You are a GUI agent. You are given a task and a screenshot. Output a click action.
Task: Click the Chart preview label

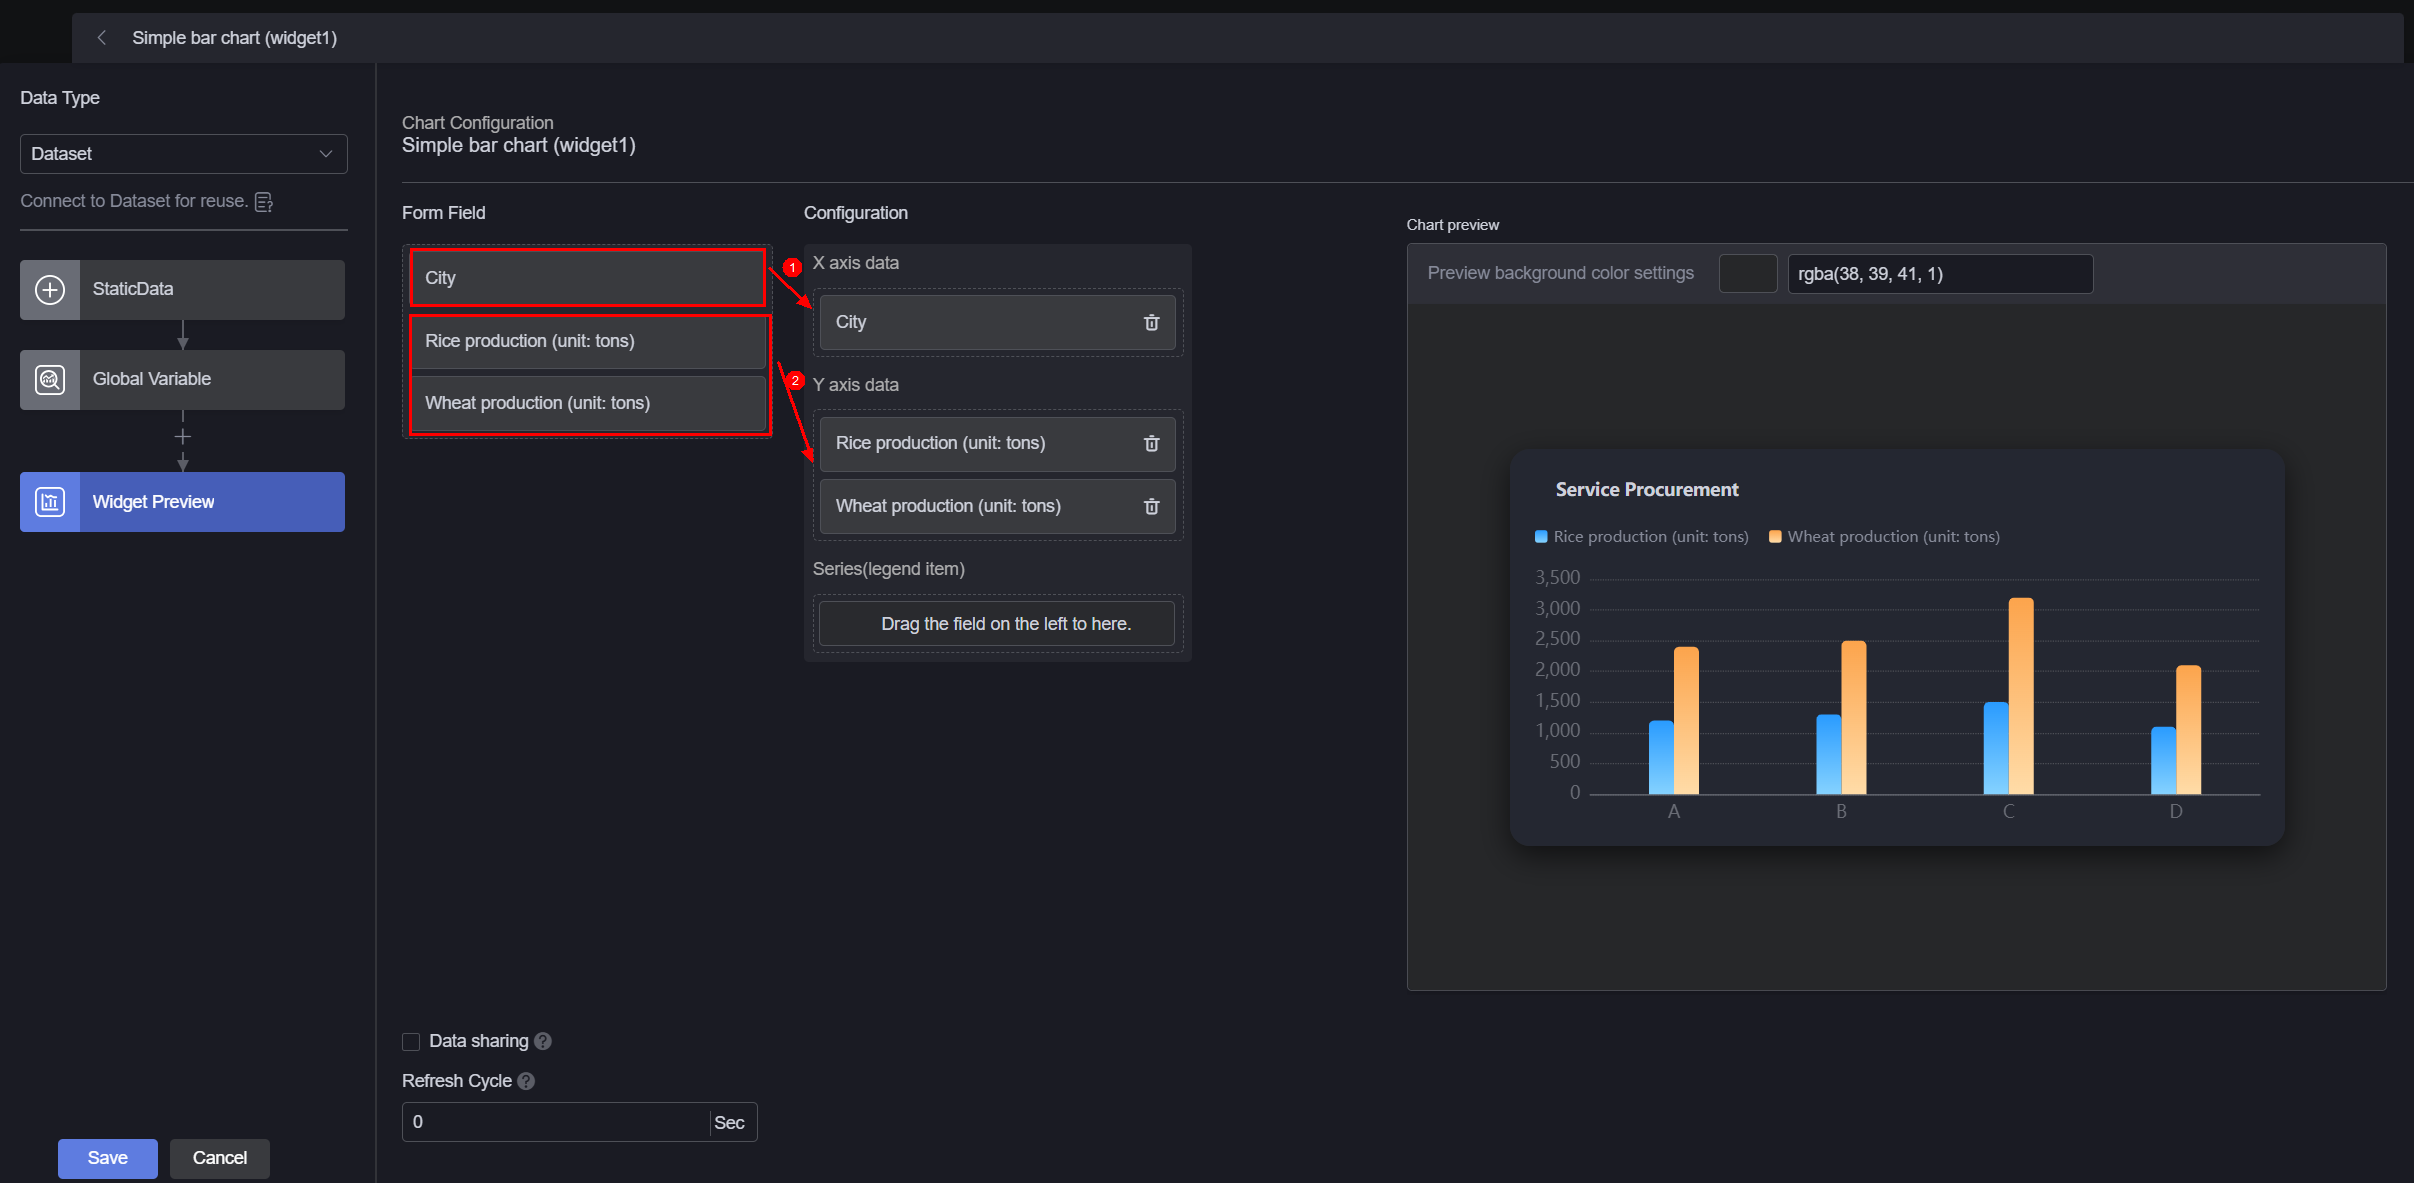pyautogui.click(x=1453, y=225)
